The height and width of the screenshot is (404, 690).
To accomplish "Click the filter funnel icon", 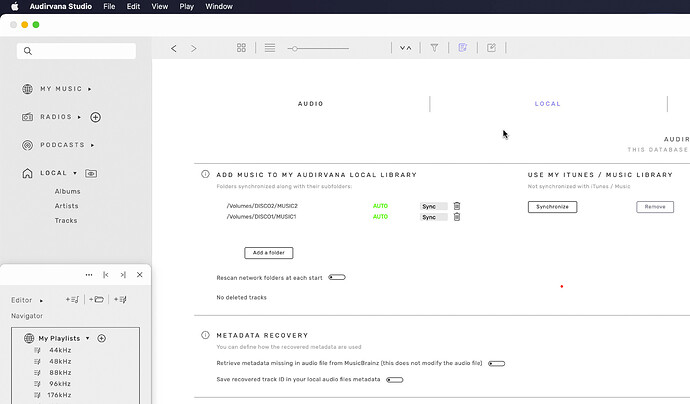I will tap(434, 48).
